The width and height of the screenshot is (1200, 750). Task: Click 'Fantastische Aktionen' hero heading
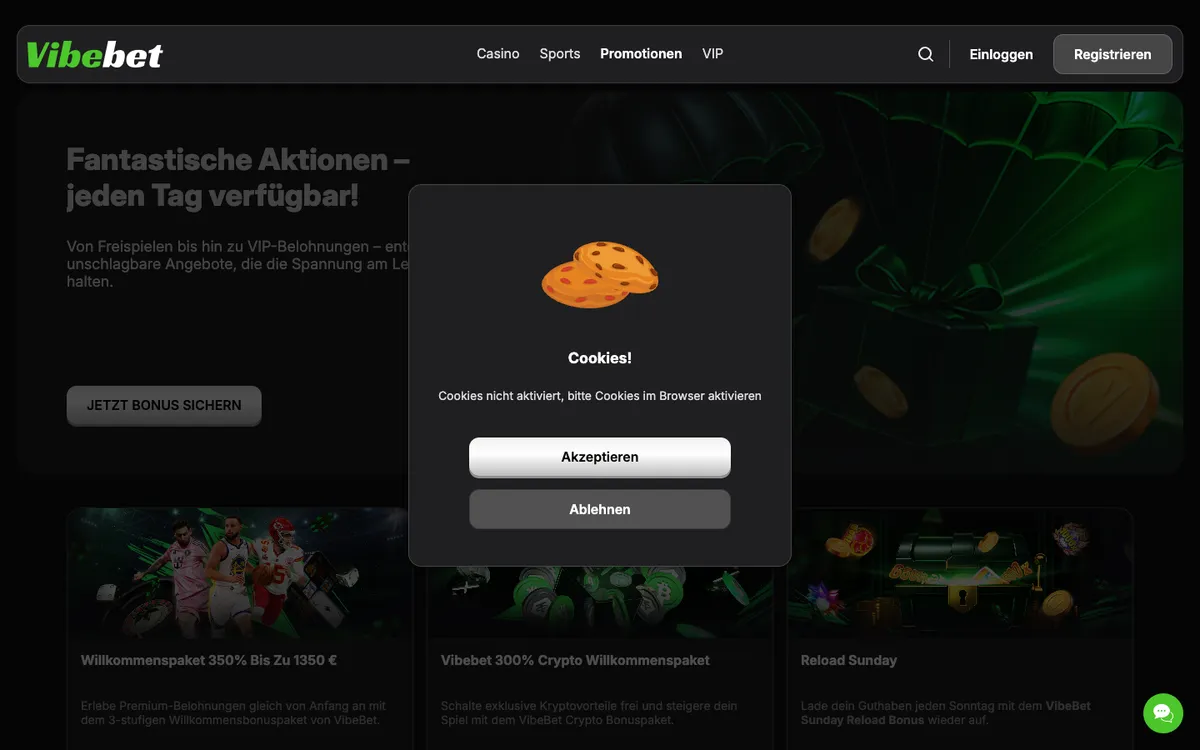238,177
